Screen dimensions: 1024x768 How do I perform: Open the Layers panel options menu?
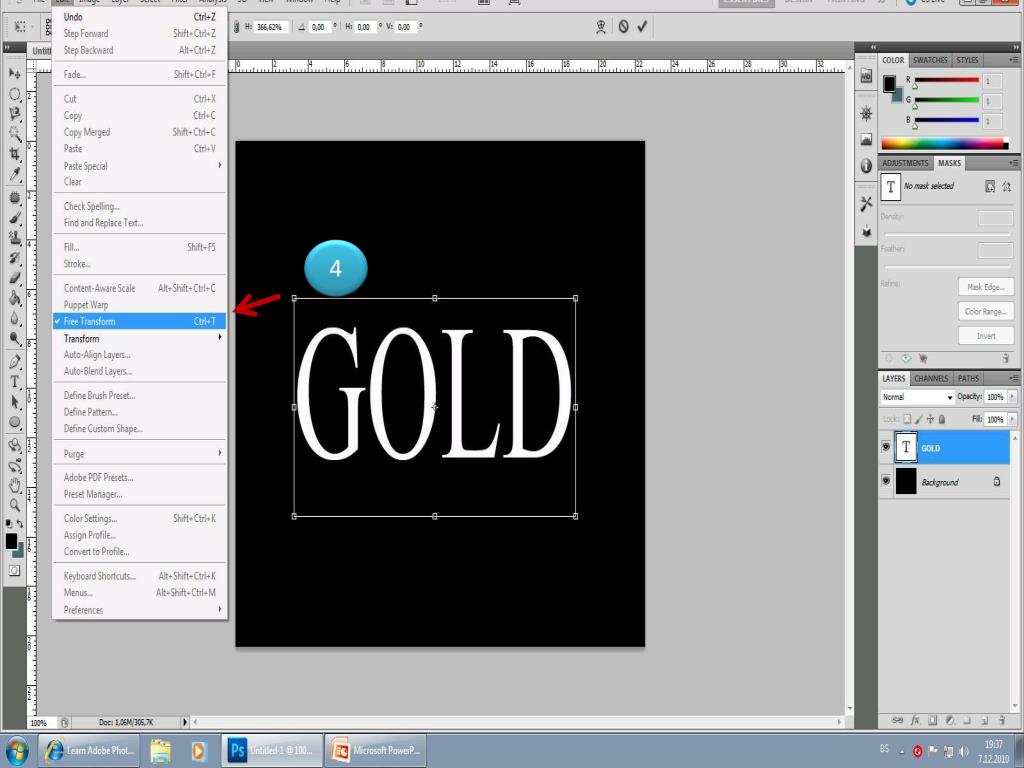coord(1013,378)
